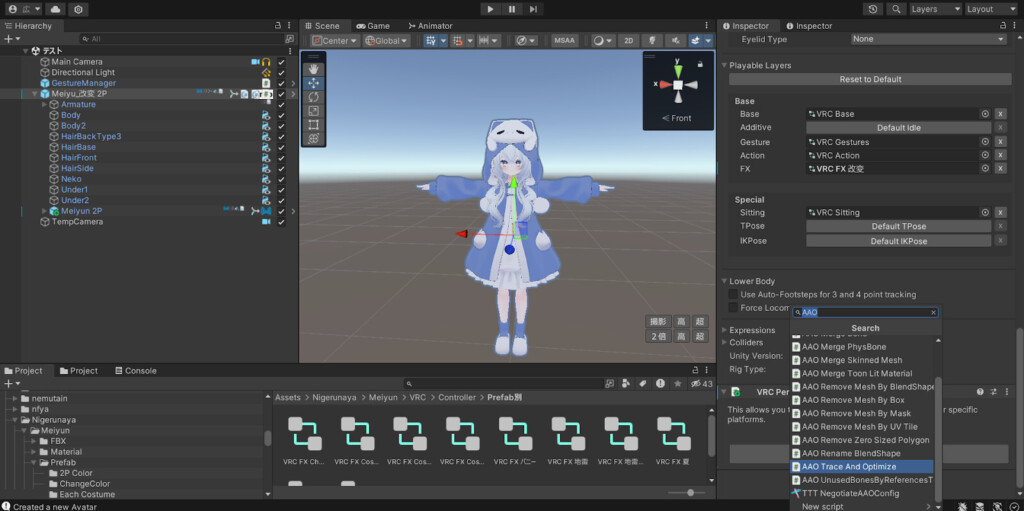Select the Rect tool
1024x511 pixels.
(313, 125)
